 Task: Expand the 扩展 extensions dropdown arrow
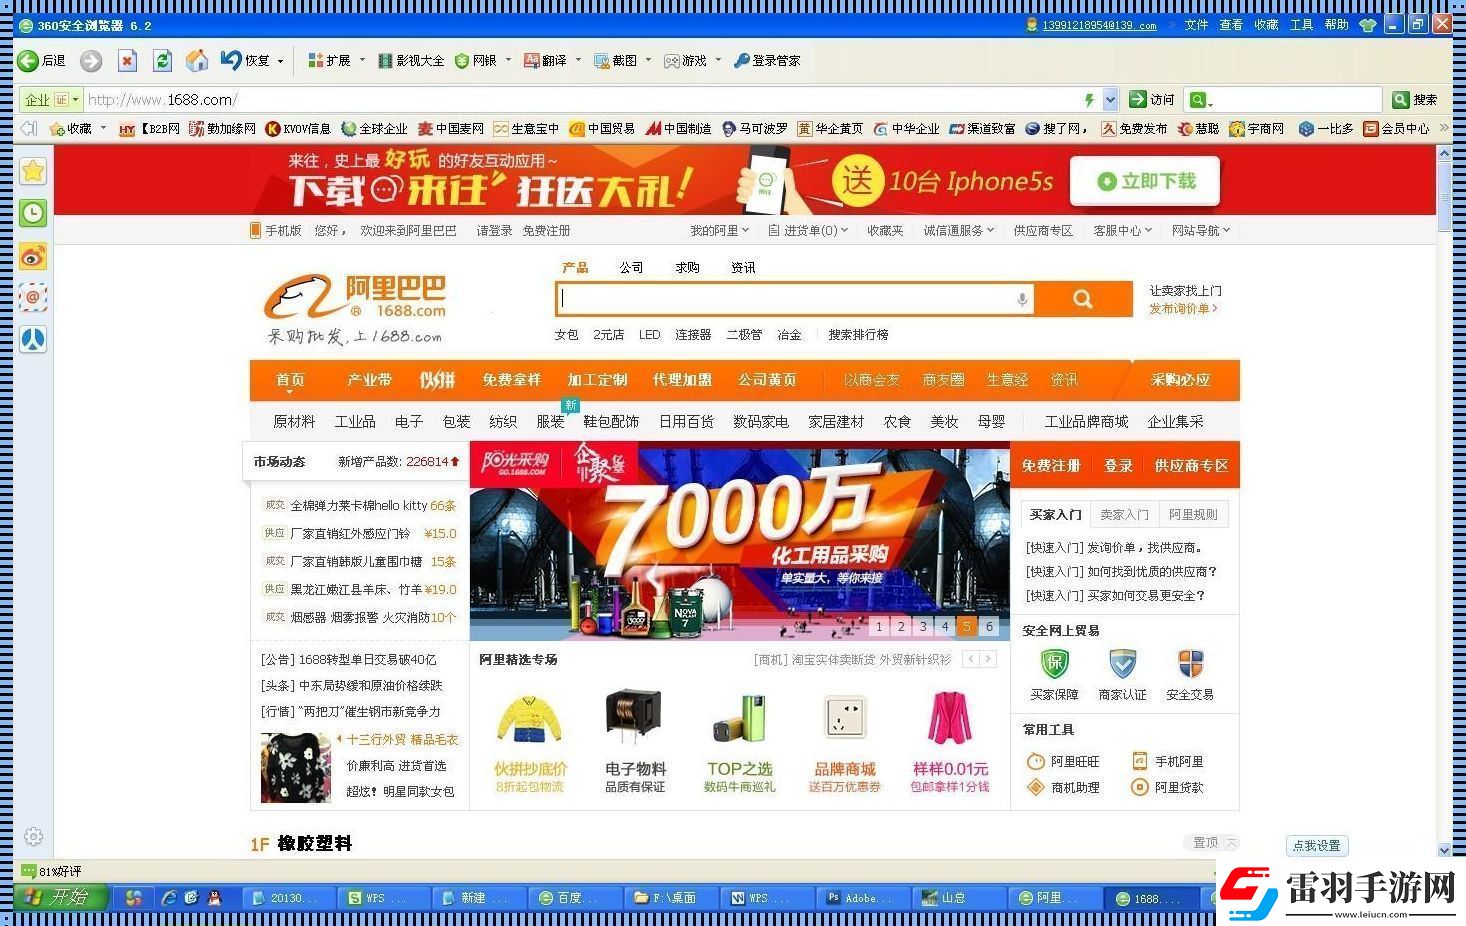tap(362, 60)
